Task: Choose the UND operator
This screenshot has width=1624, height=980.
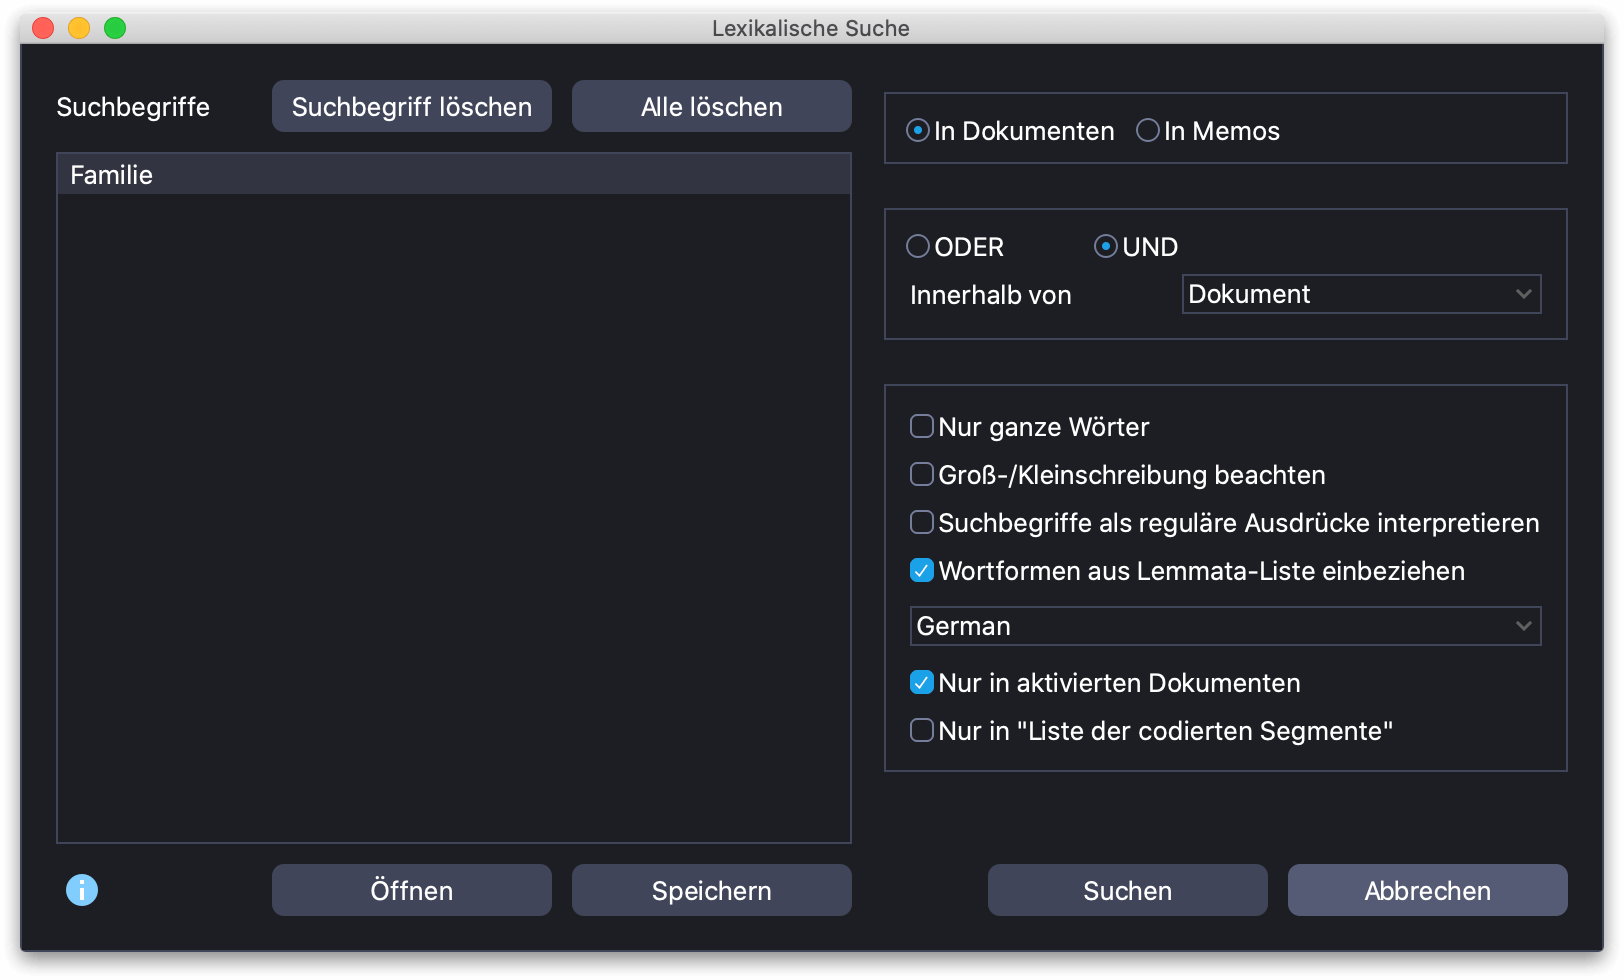Action: click(1105, 246)
